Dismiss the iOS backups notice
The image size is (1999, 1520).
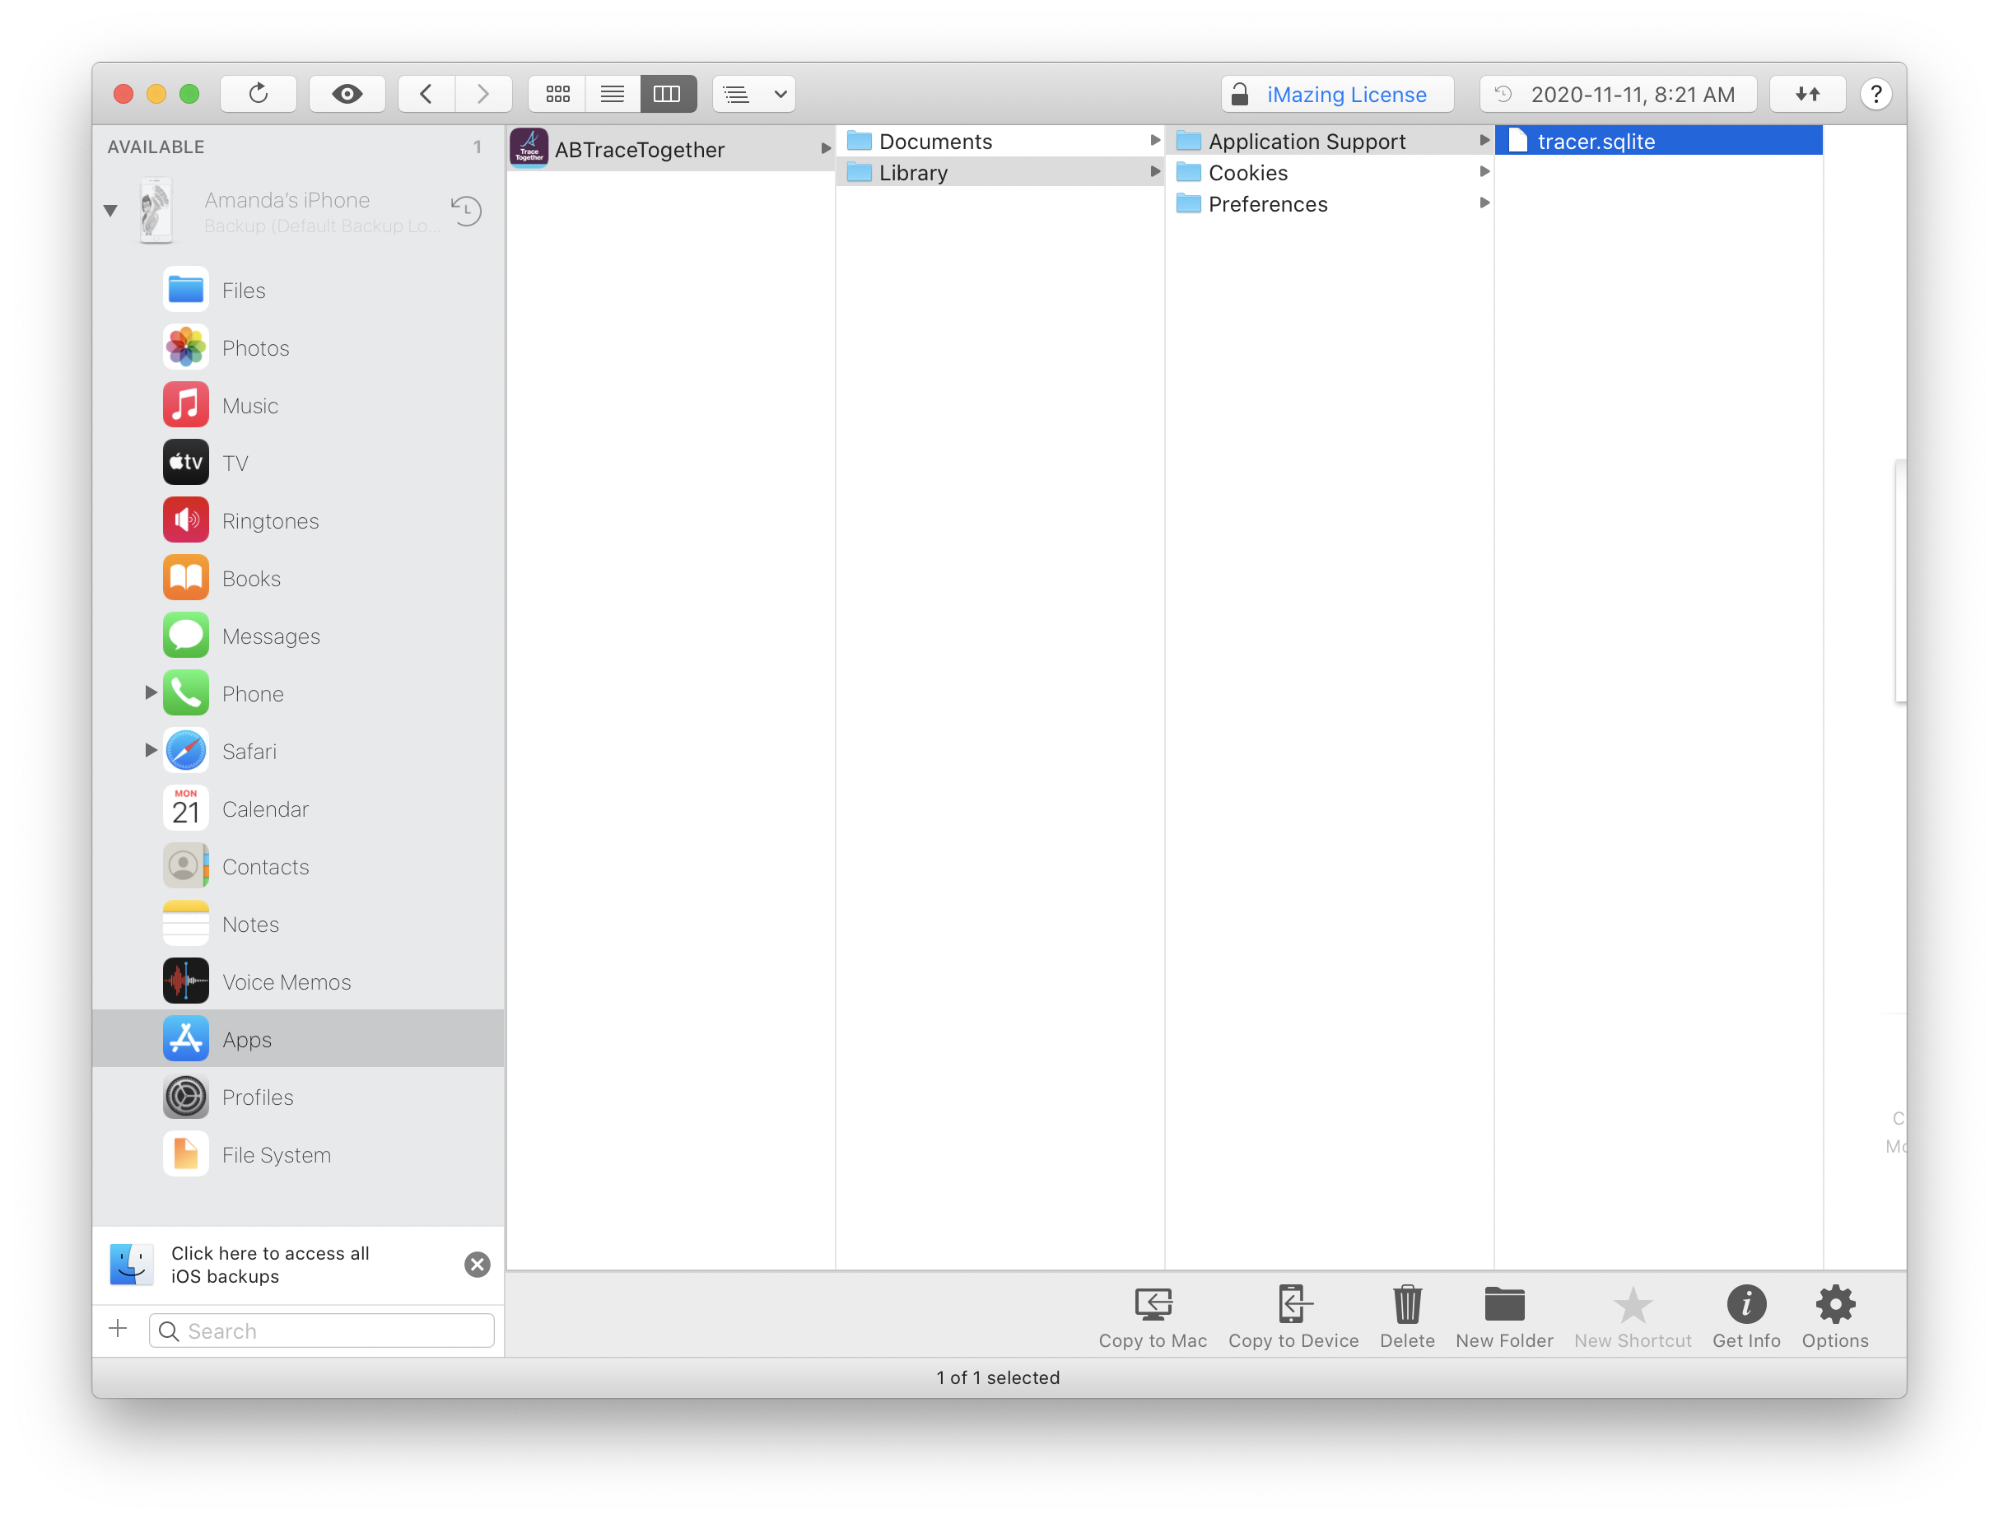(477, 1265)
